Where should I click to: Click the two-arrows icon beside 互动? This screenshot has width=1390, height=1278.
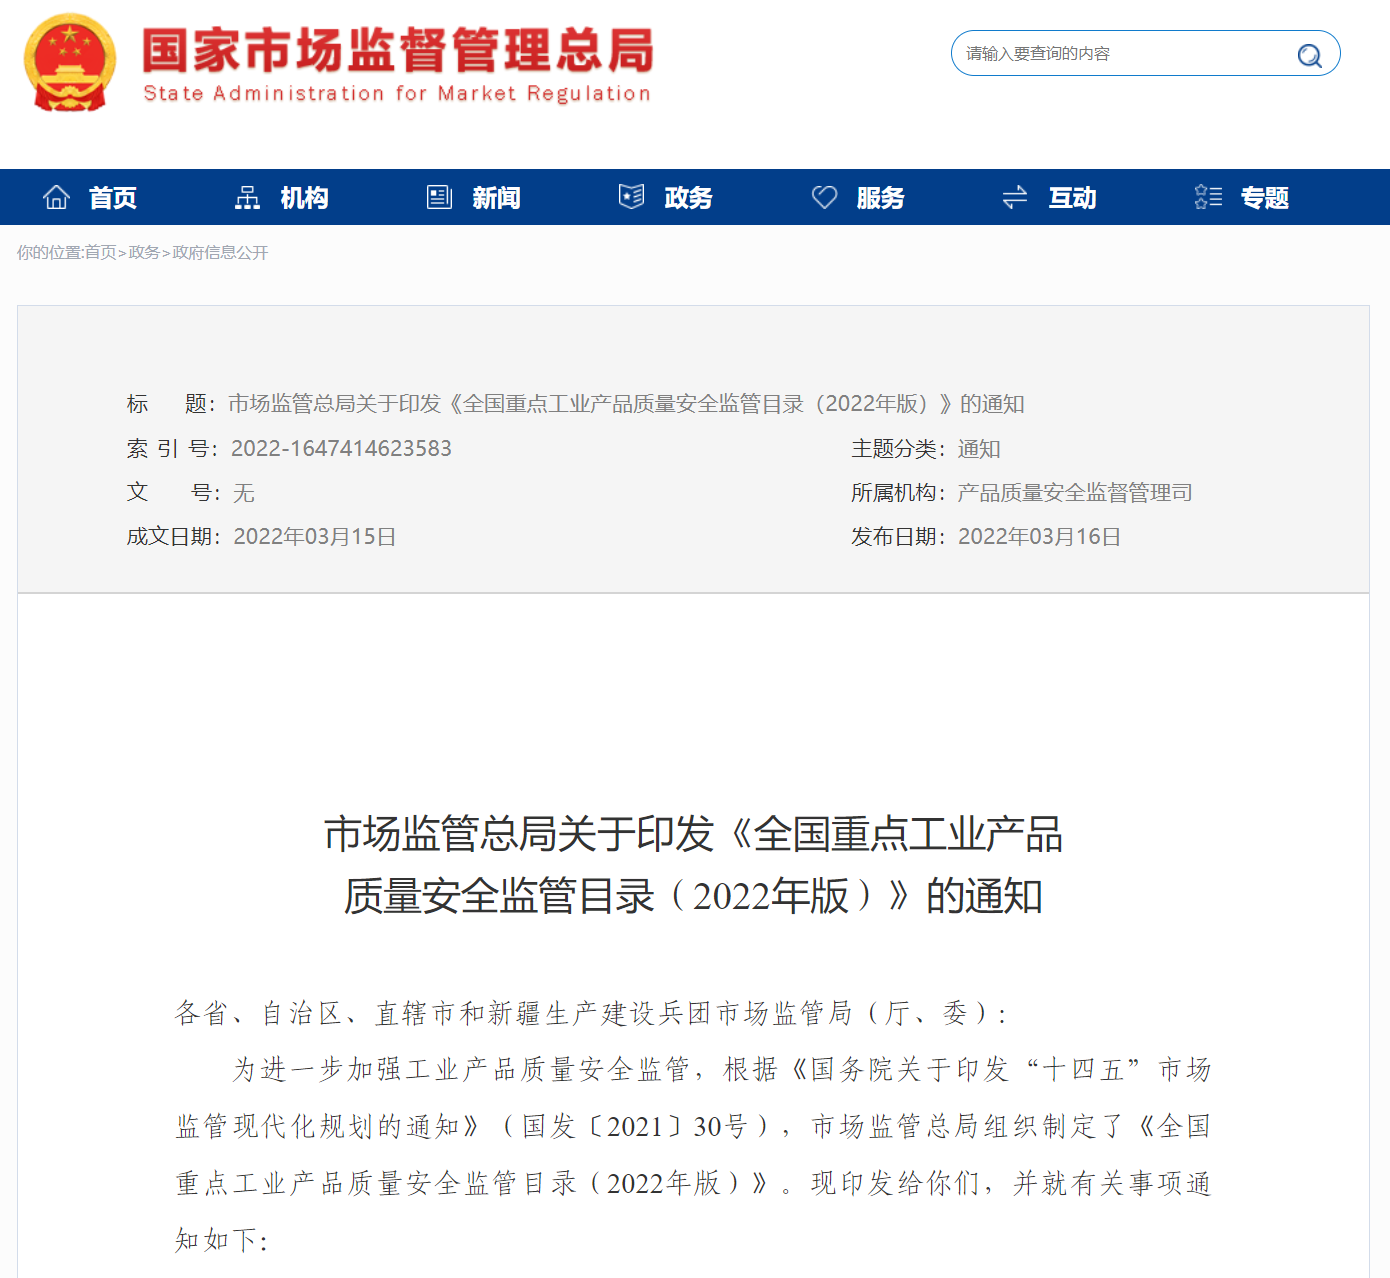[1015, 198]
